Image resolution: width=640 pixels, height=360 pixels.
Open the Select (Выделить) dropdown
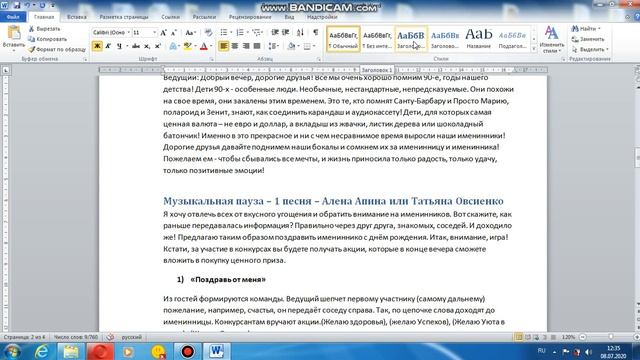[x=590, y=49]
